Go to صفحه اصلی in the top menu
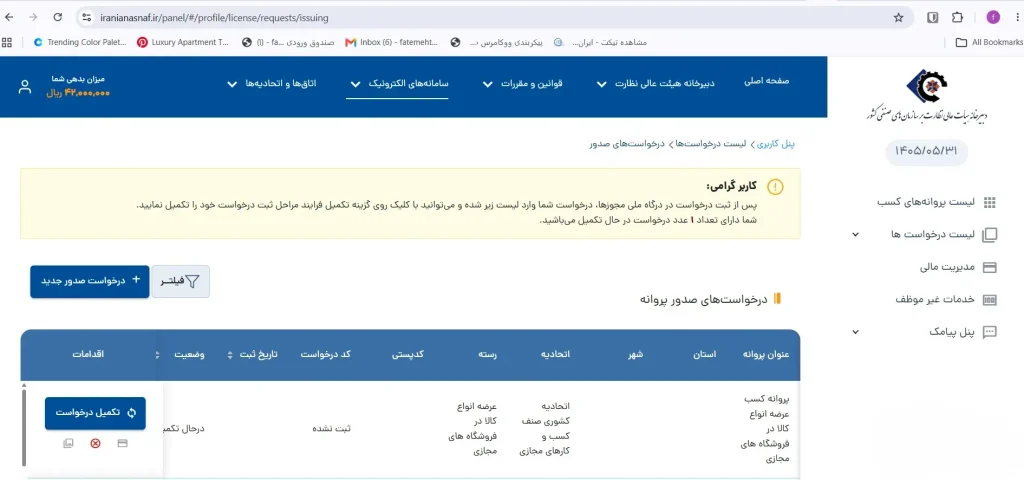Screen dimensions: 1024x480 [x=767, y=82]
